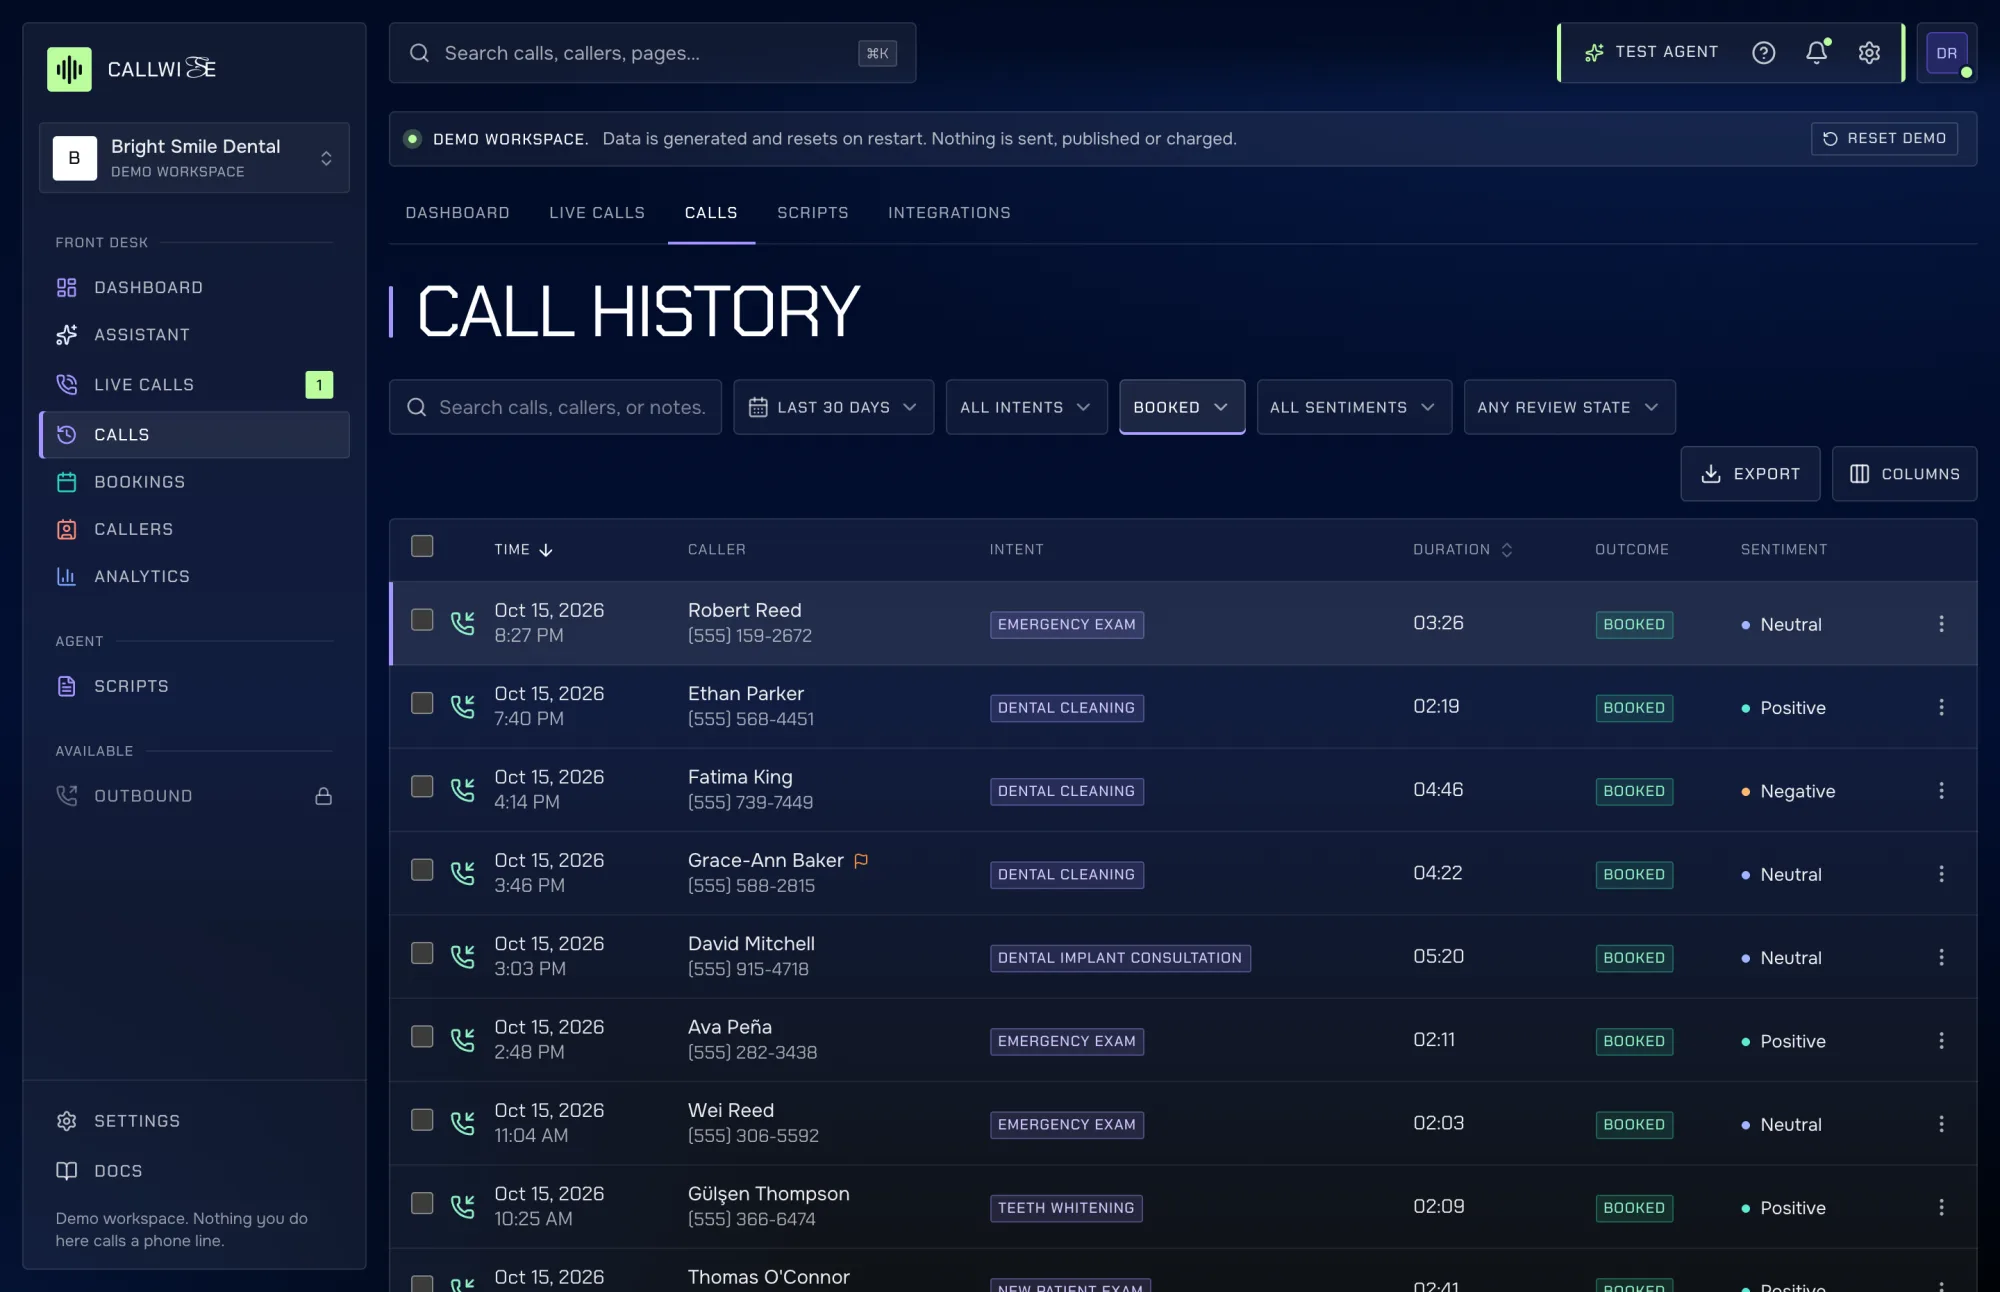Focus the calls, callers, or notes search
The image size is (2000, 1292).
point(555,407)
